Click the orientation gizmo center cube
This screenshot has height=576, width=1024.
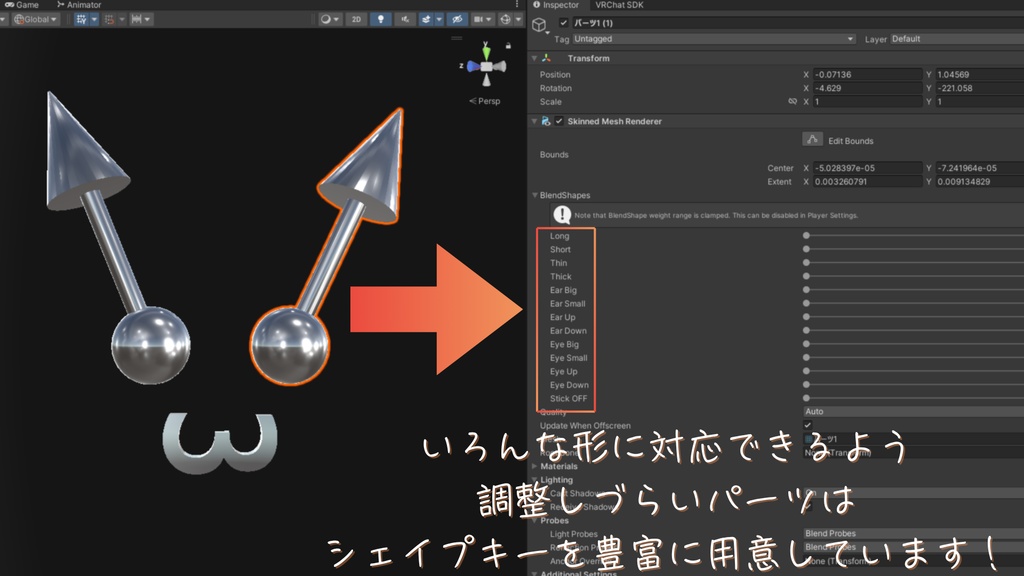(x=486, y=67)
